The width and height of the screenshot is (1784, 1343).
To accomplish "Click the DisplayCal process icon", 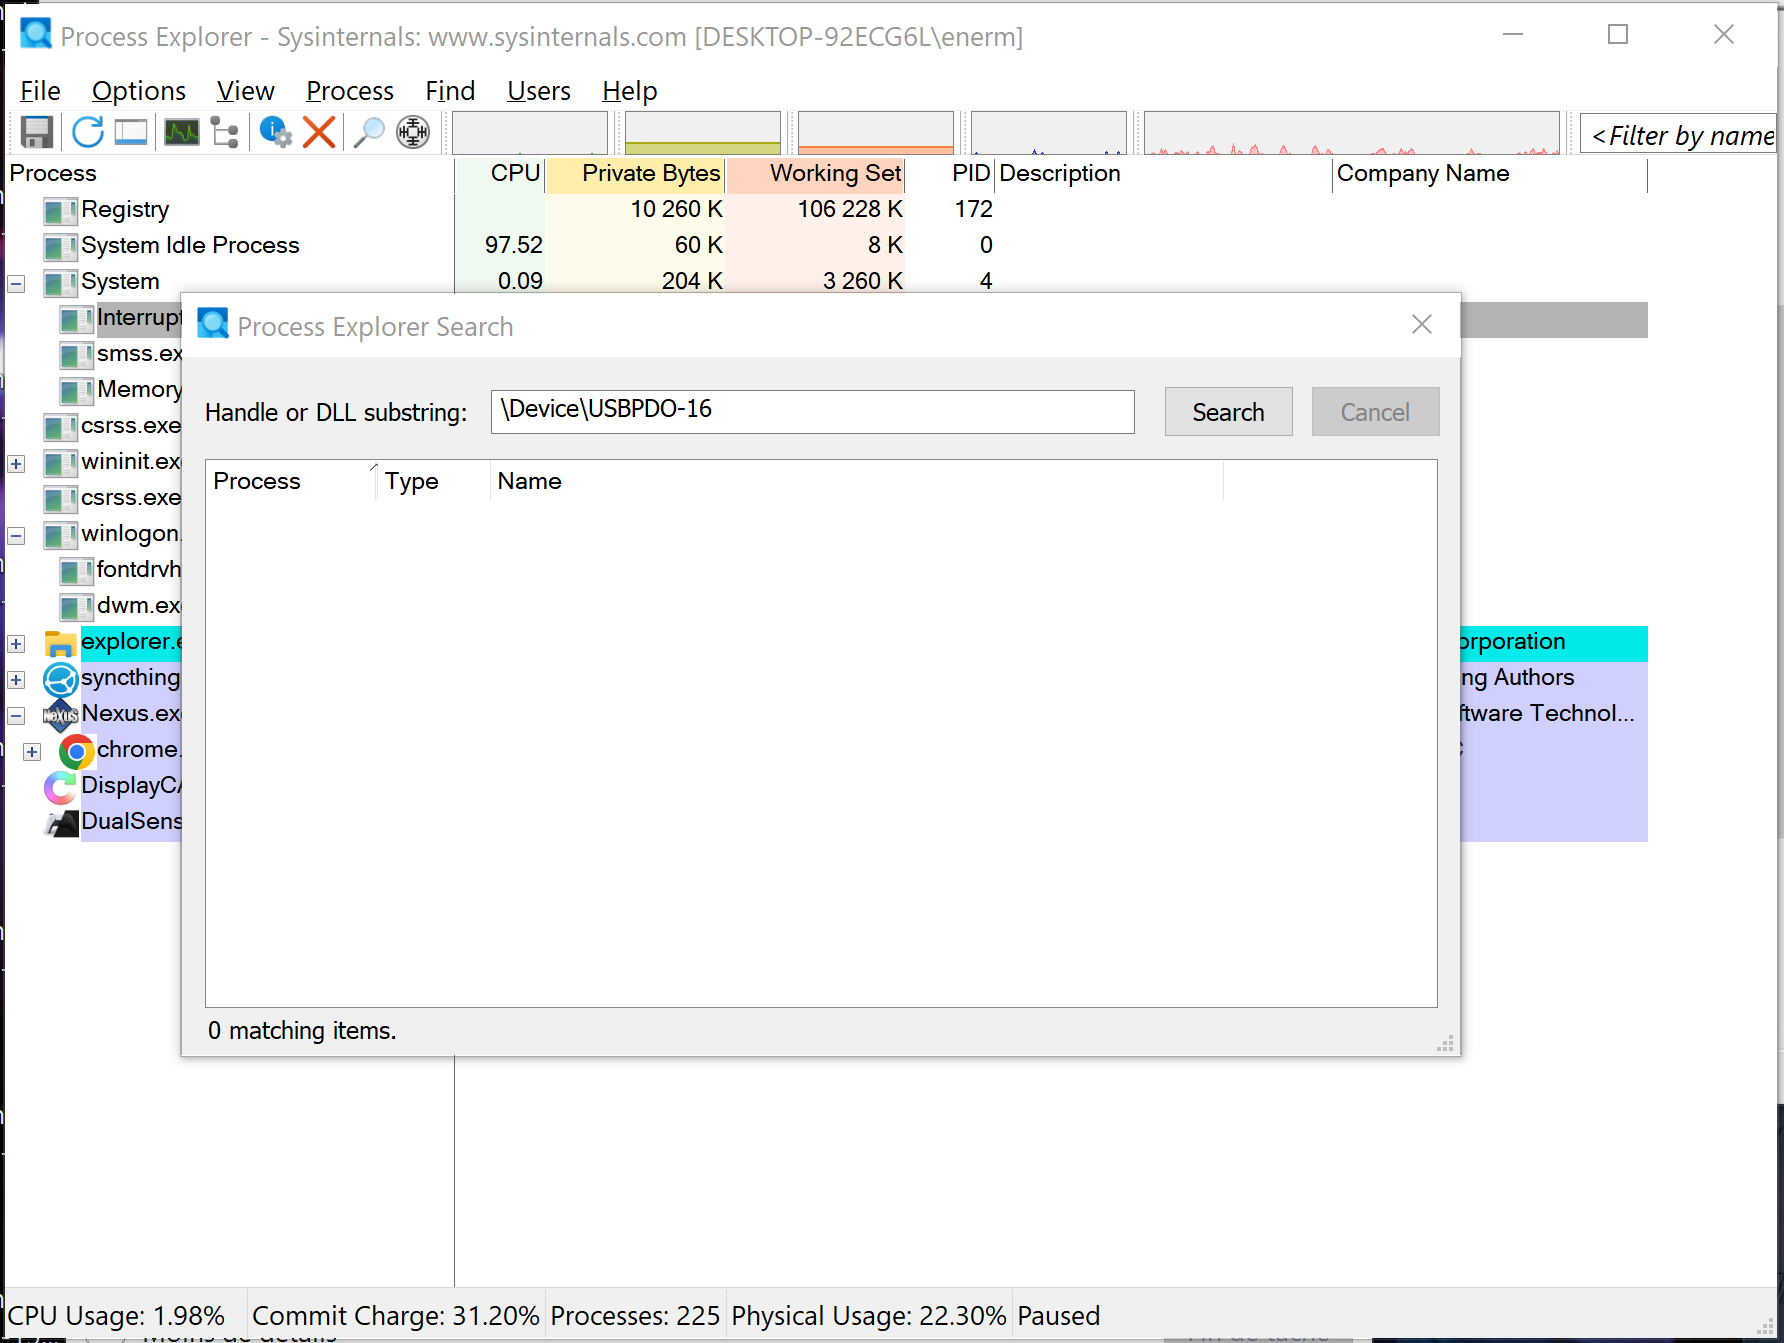I will 61,787.
